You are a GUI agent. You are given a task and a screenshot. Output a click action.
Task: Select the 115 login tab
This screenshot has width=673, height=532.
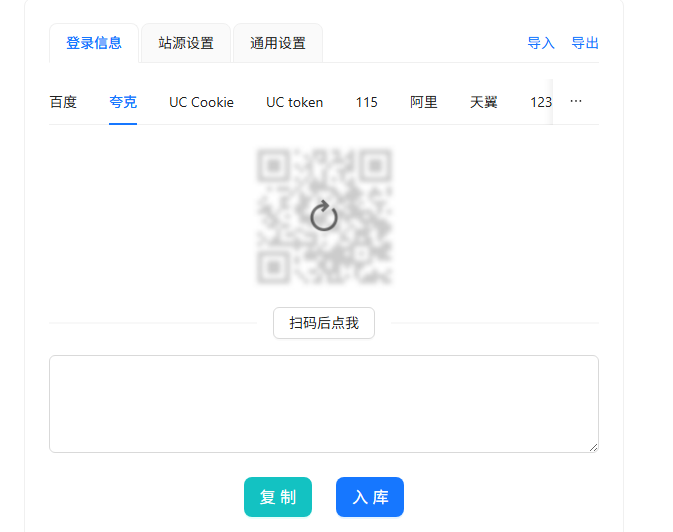tap(367, 102)
